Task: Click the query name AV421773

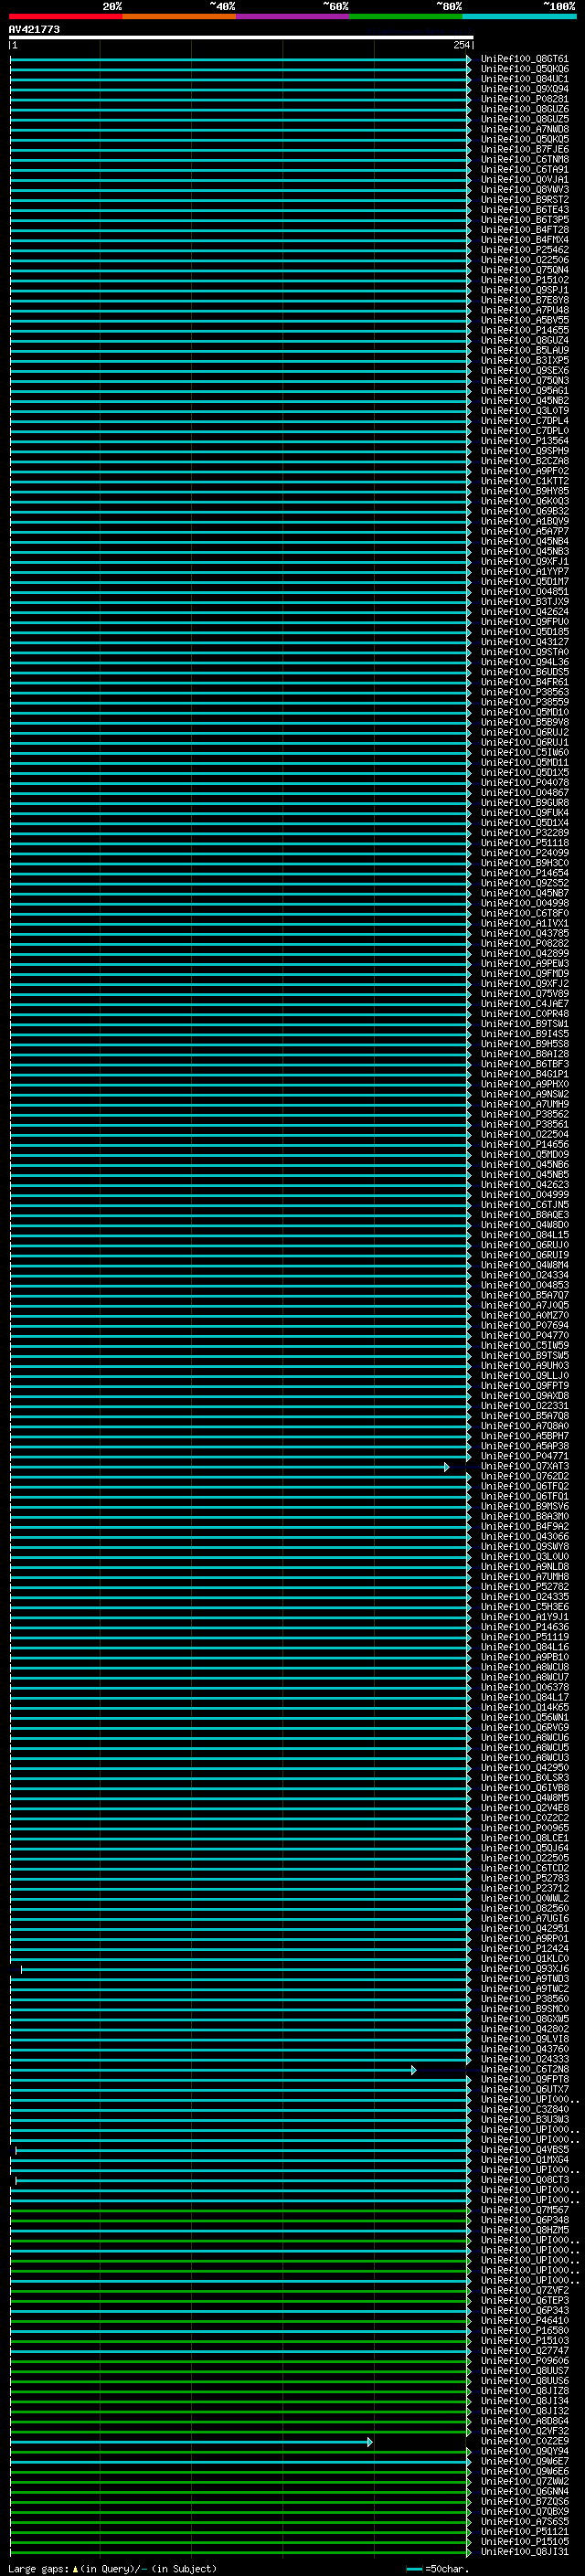Action: (34, 29)
